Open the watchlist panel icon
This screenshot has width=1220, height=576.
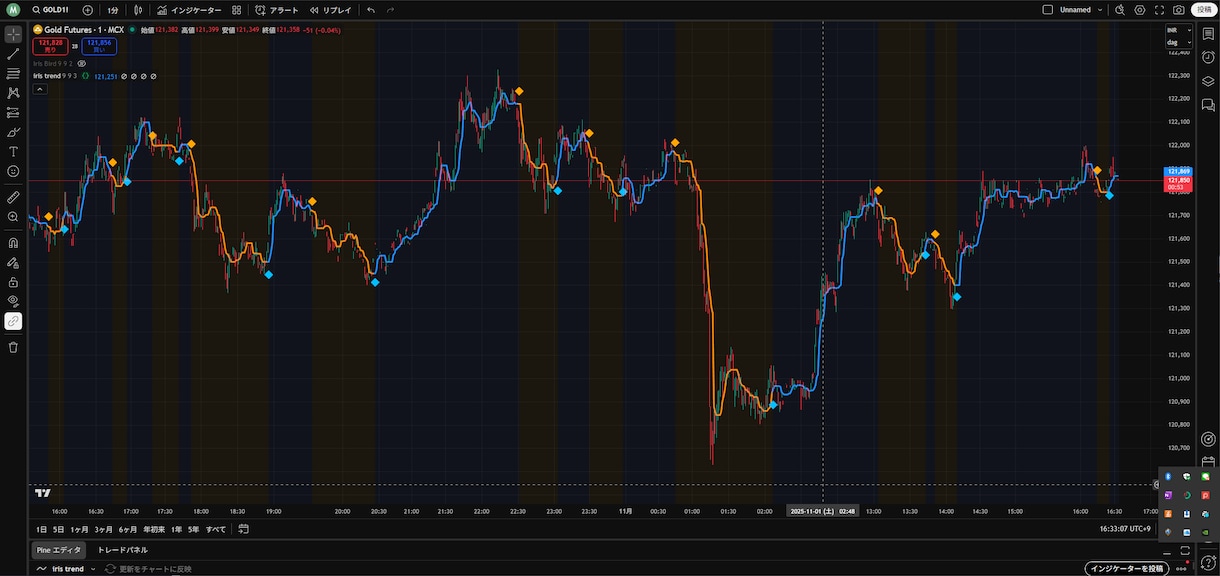1208,34
